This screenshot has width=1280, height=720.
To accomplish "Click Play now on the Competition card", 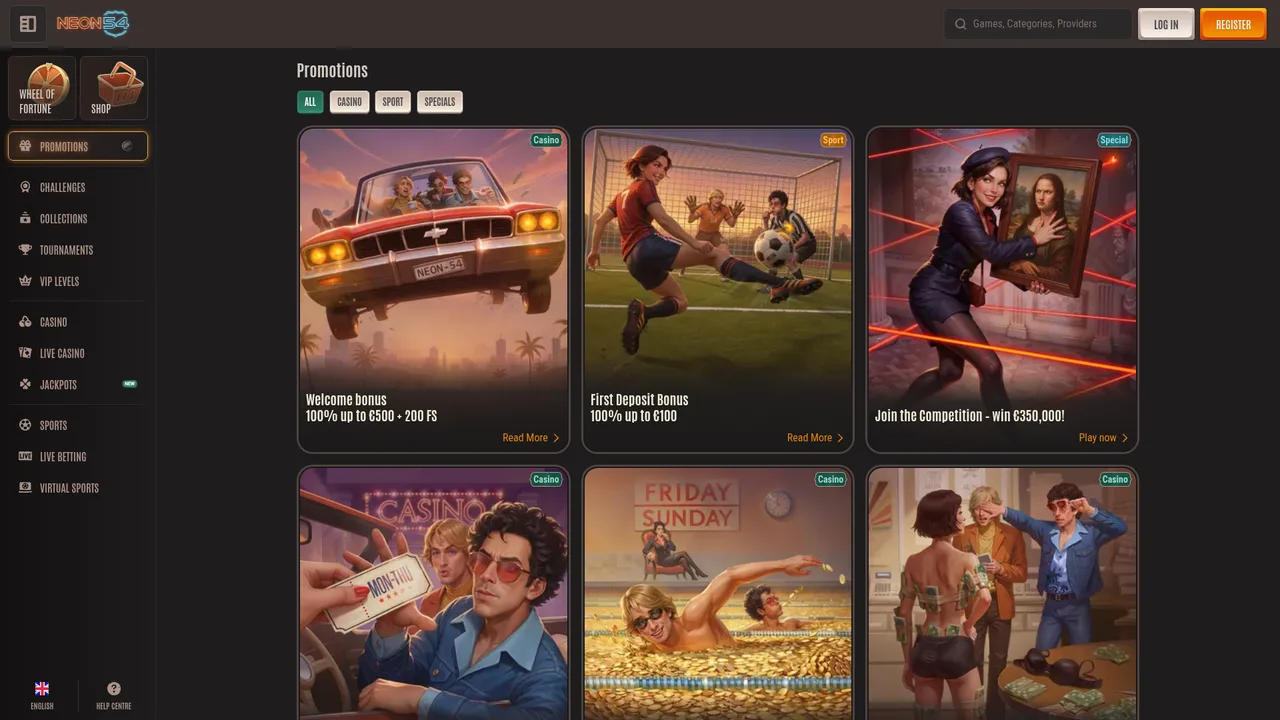I will coord(1103,438).
